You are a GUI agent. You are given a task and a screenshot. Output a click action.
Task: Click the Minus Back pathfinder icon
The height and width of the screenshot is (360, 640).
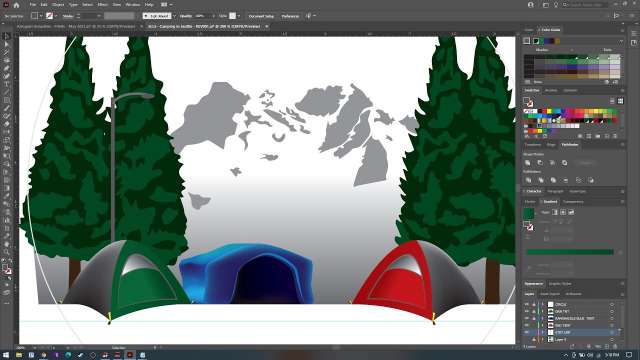pyautogui.click(x=591, y=180)
